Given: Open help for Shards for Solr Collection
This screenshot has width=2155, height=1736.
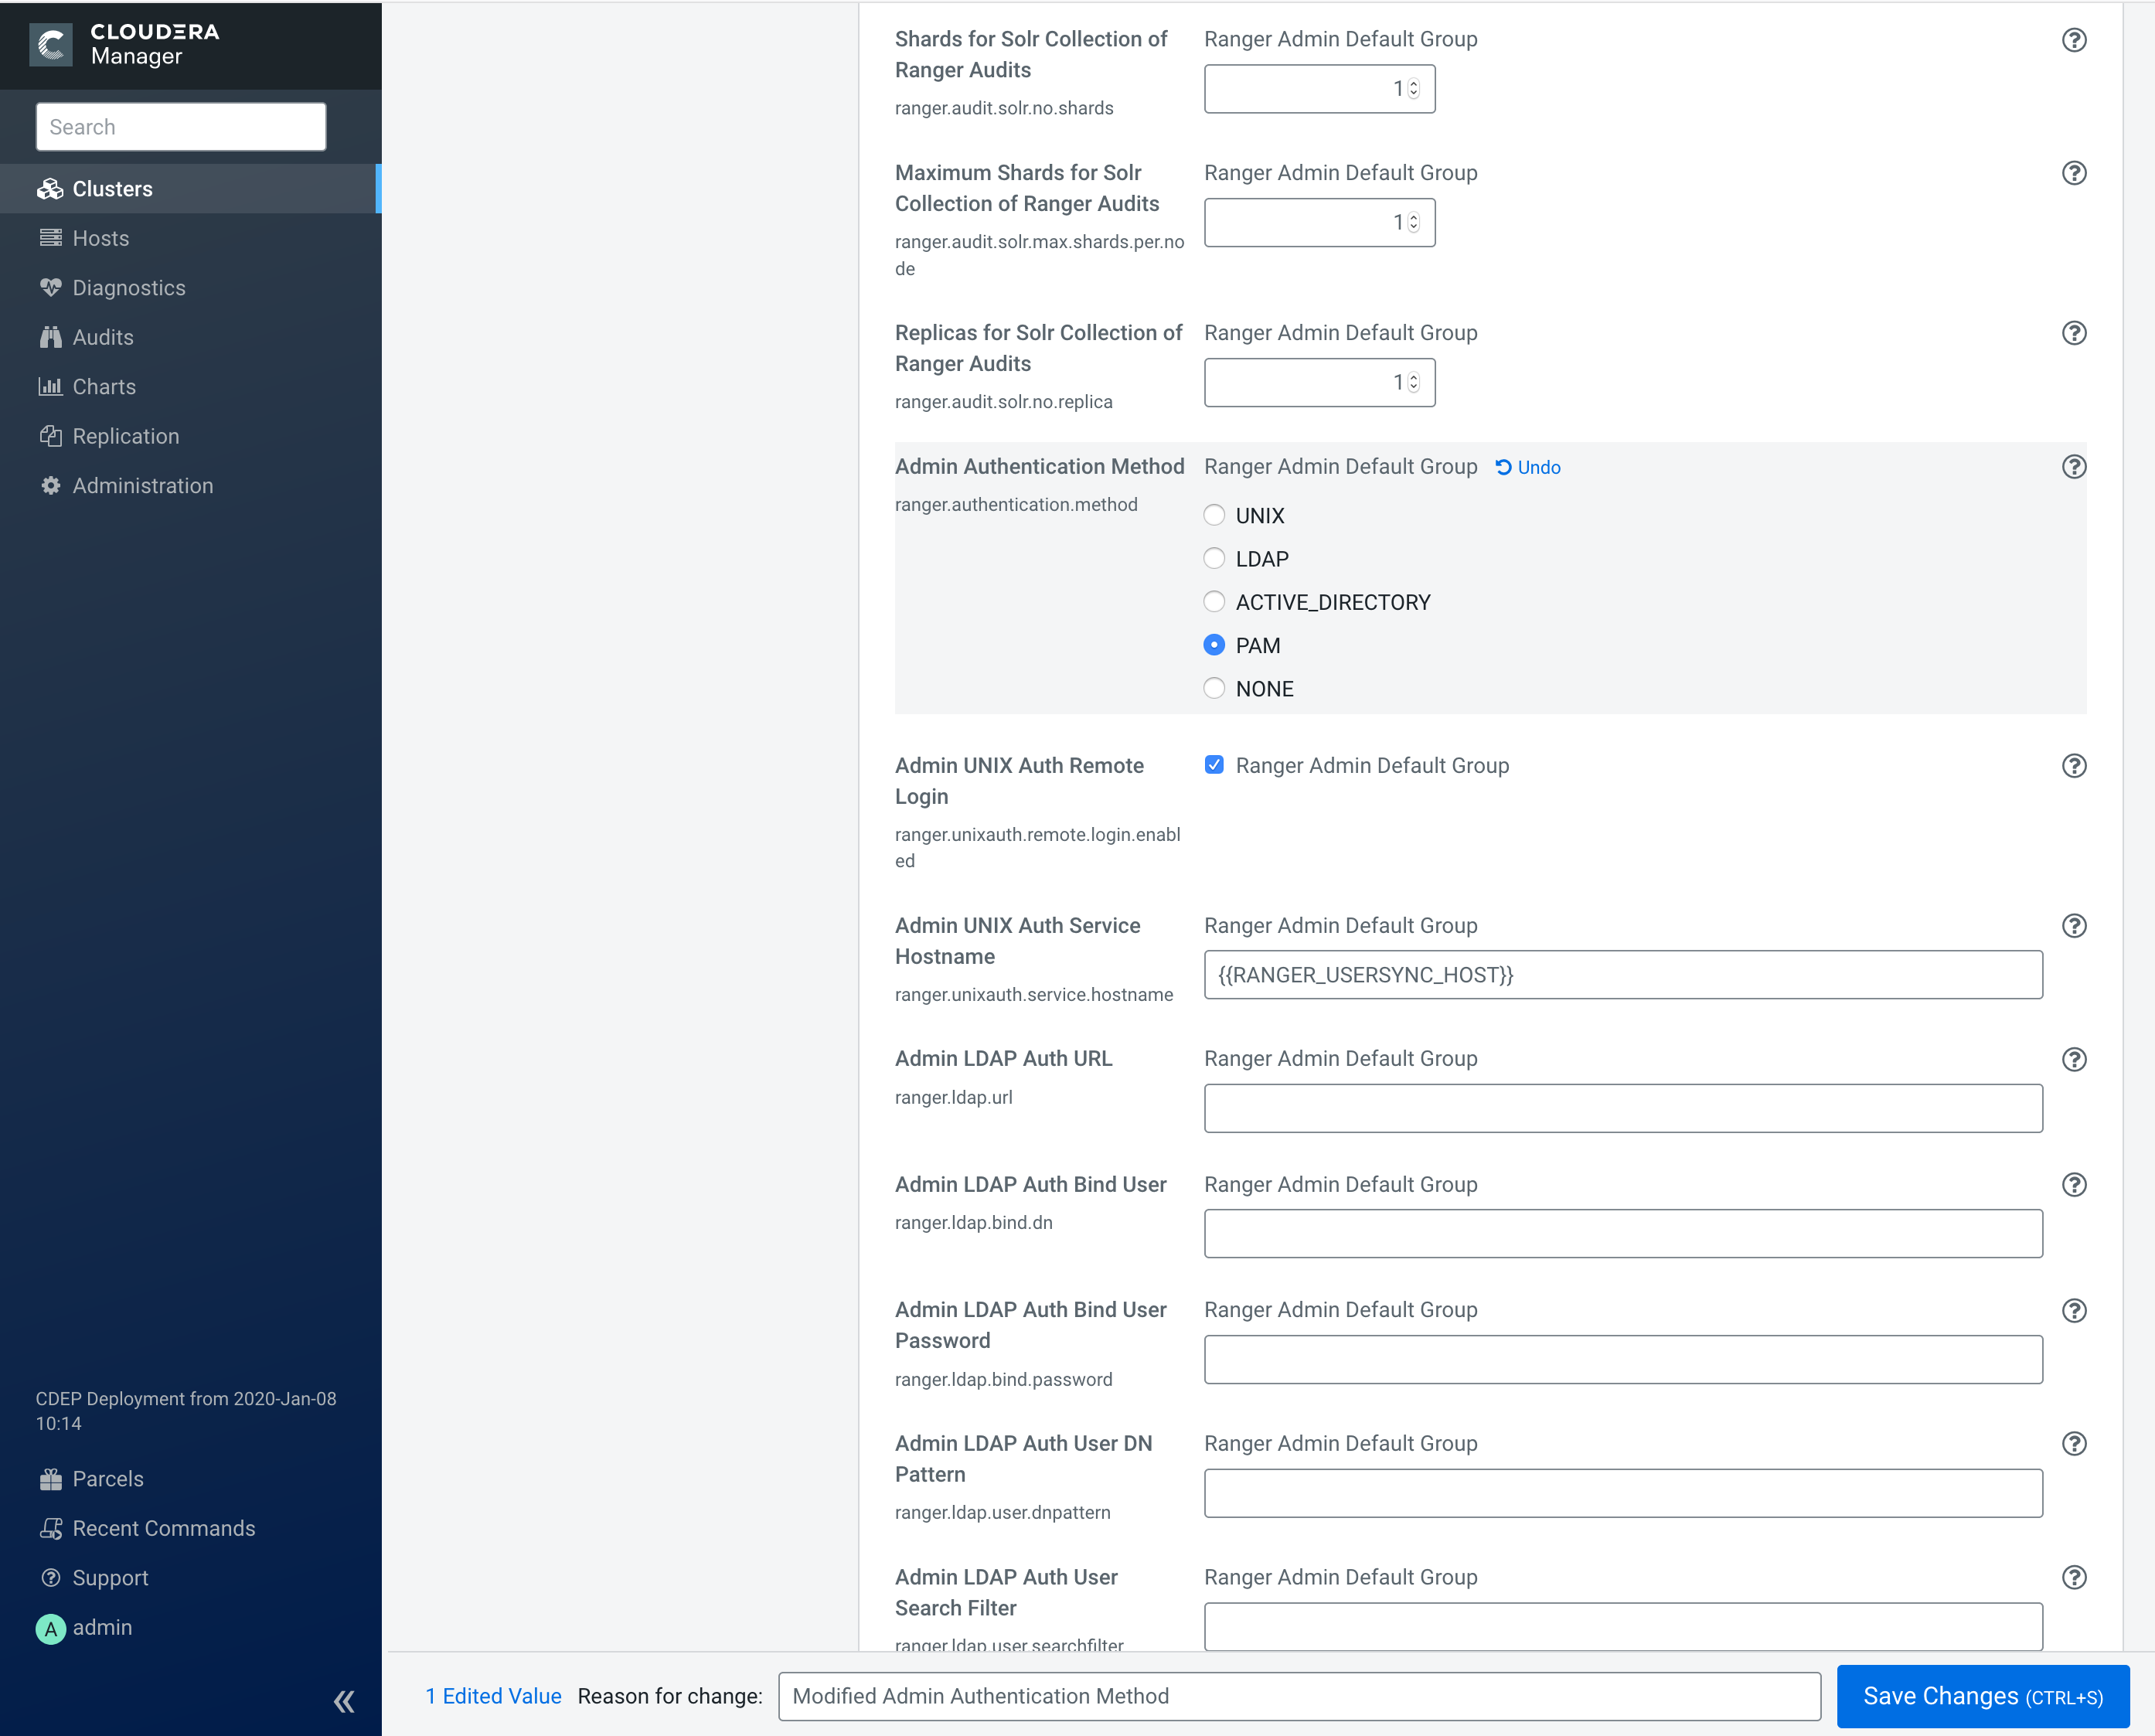Looking at the screenshot, I should pos(2074,40).
